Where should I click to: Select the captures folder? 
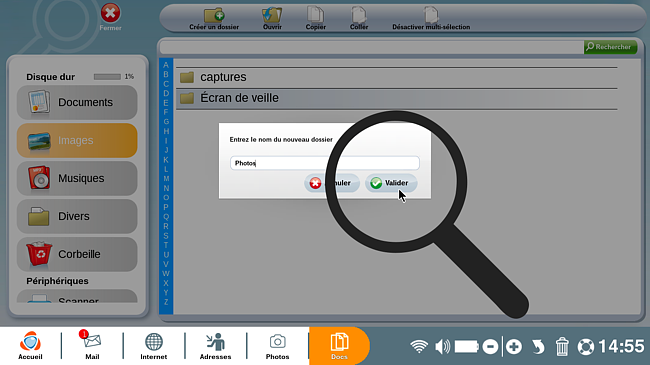tap(397, 77)
